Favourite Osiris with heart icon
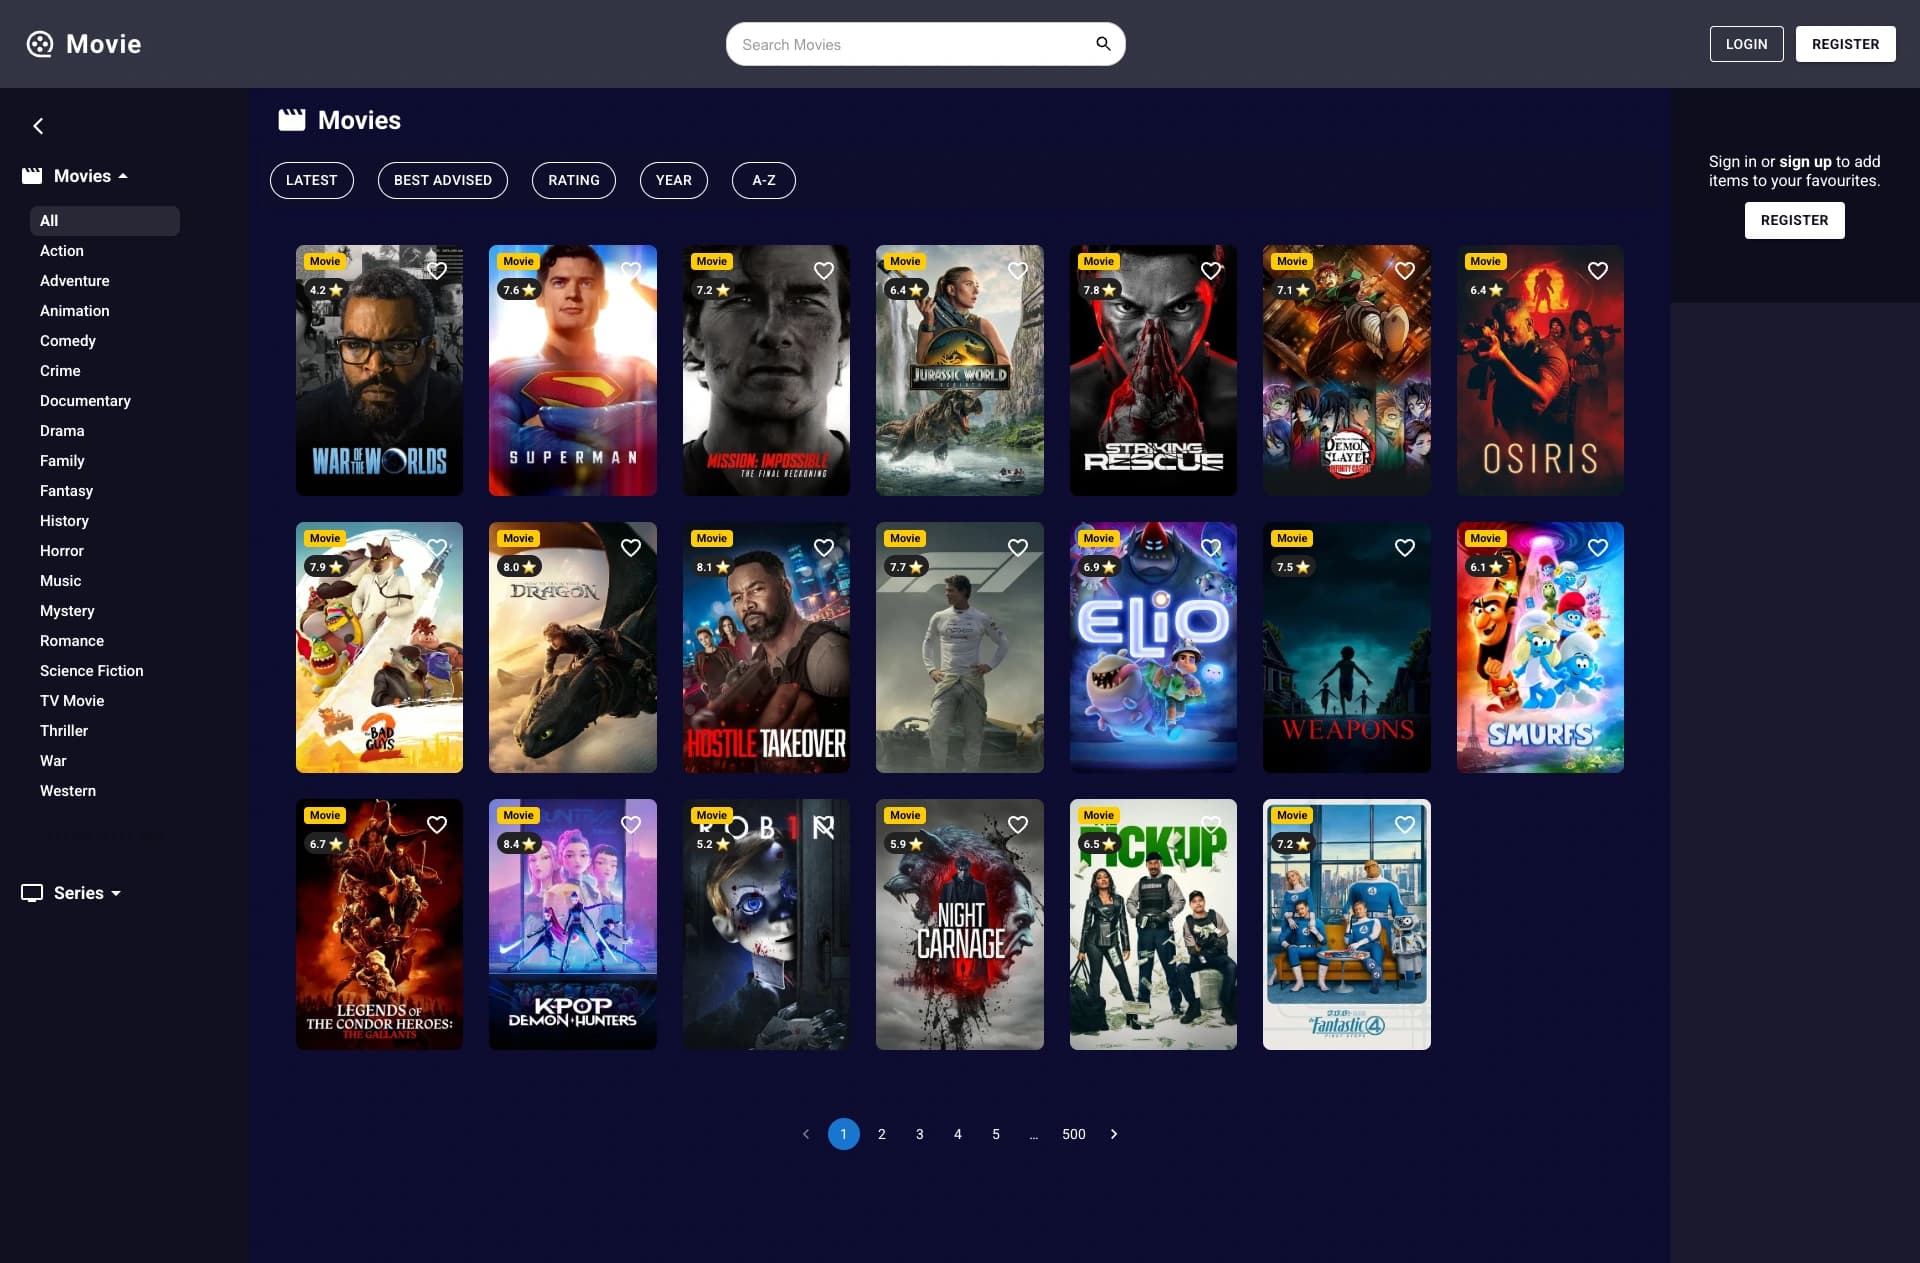 pos(1598,271)
